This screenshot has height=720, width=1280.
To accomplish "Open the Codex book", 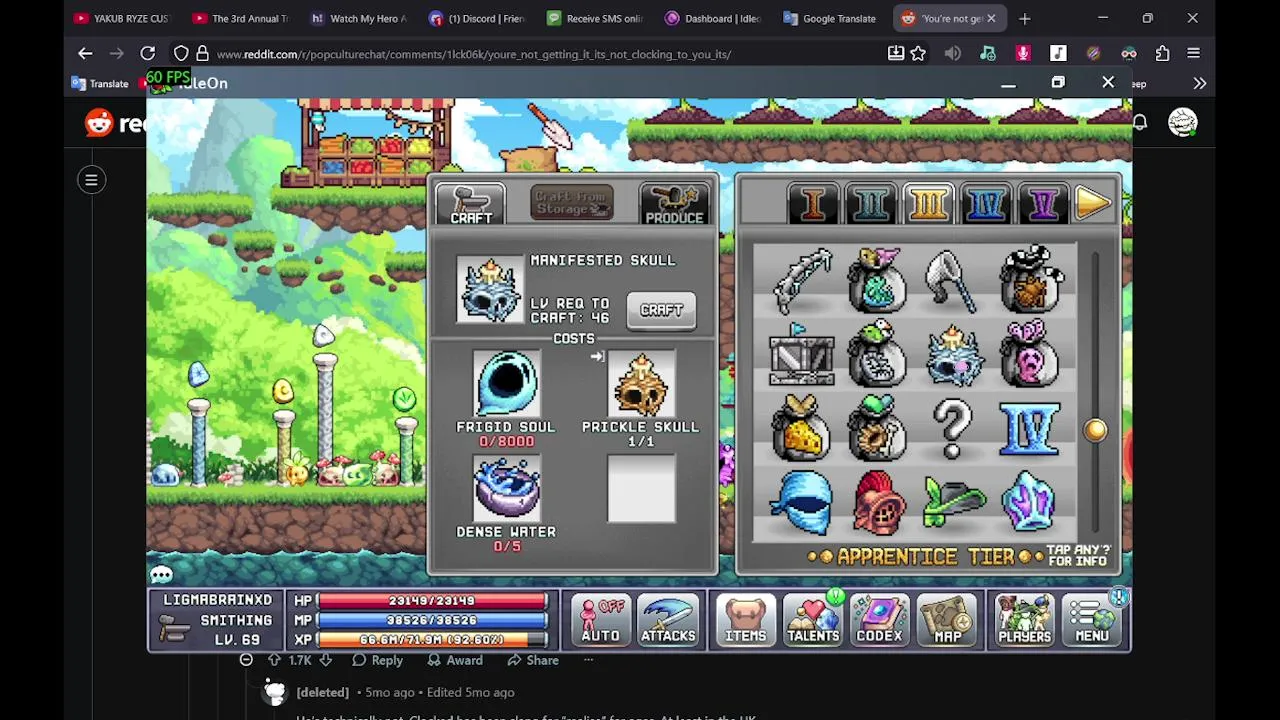I will click(x=879, y=620).
